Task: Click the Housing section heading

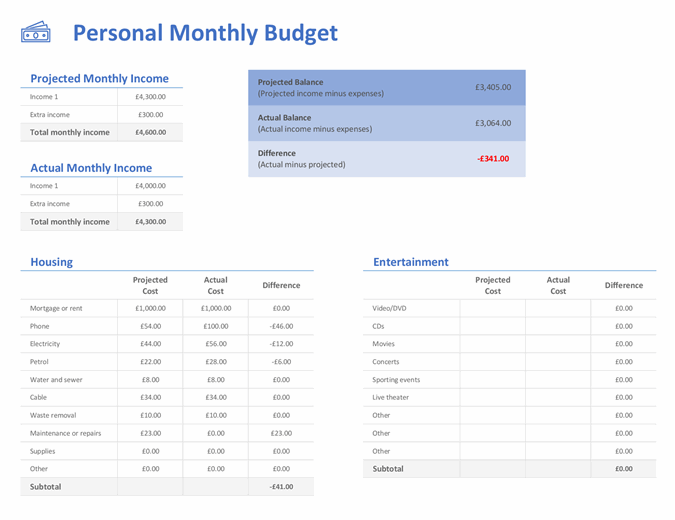Action: pos(51,262)
